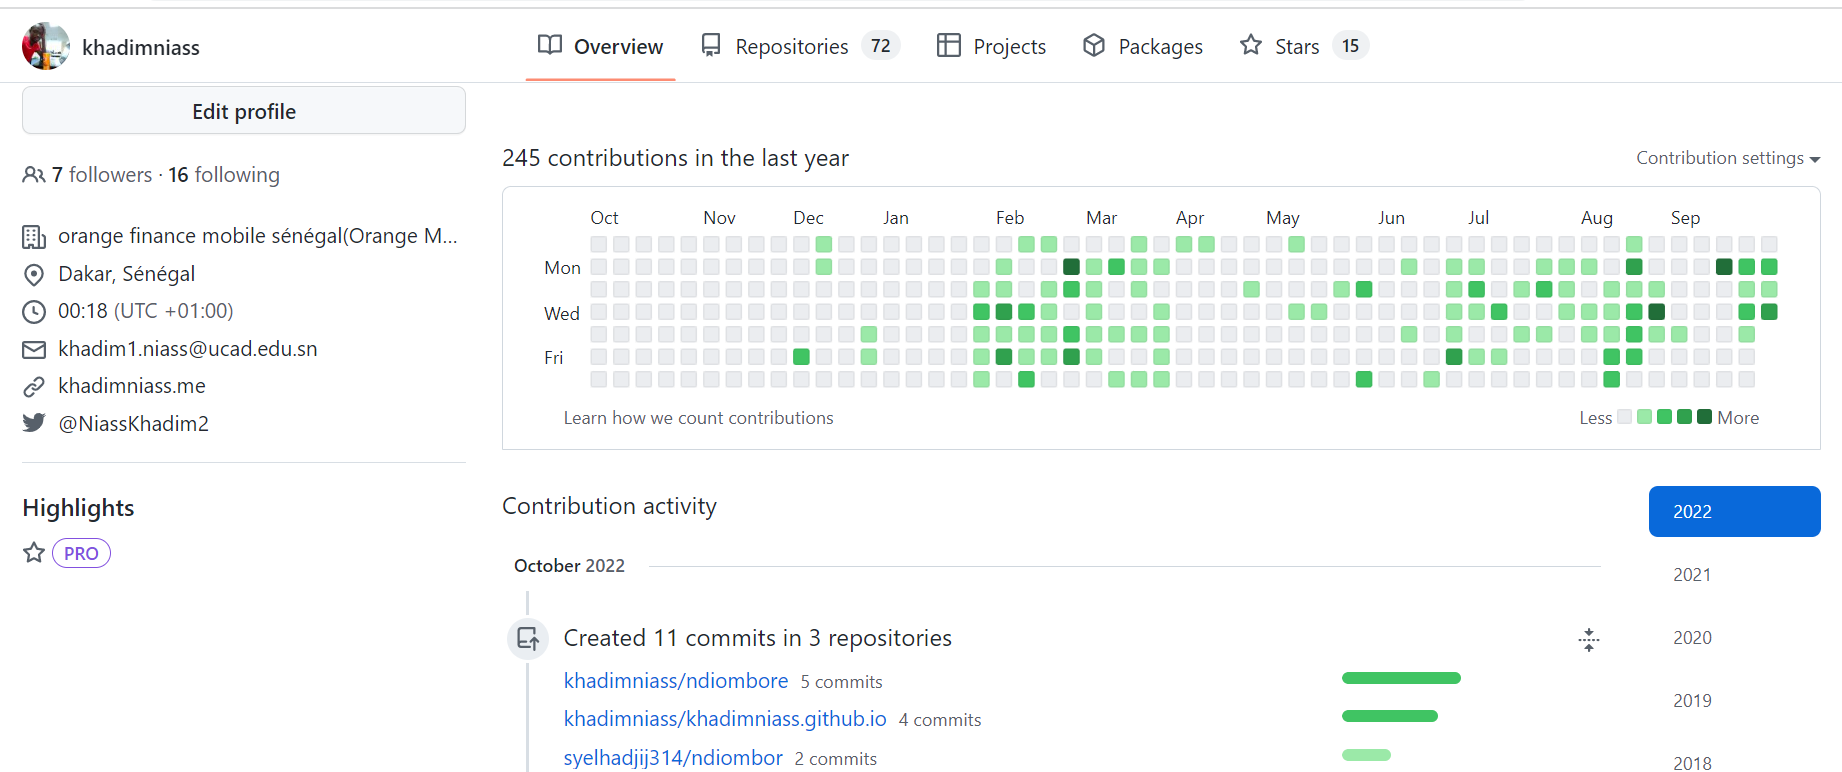Select the 2022 year filter button
The height and width of the screenshot is (772, 1842).
(x=1735, y=511)
